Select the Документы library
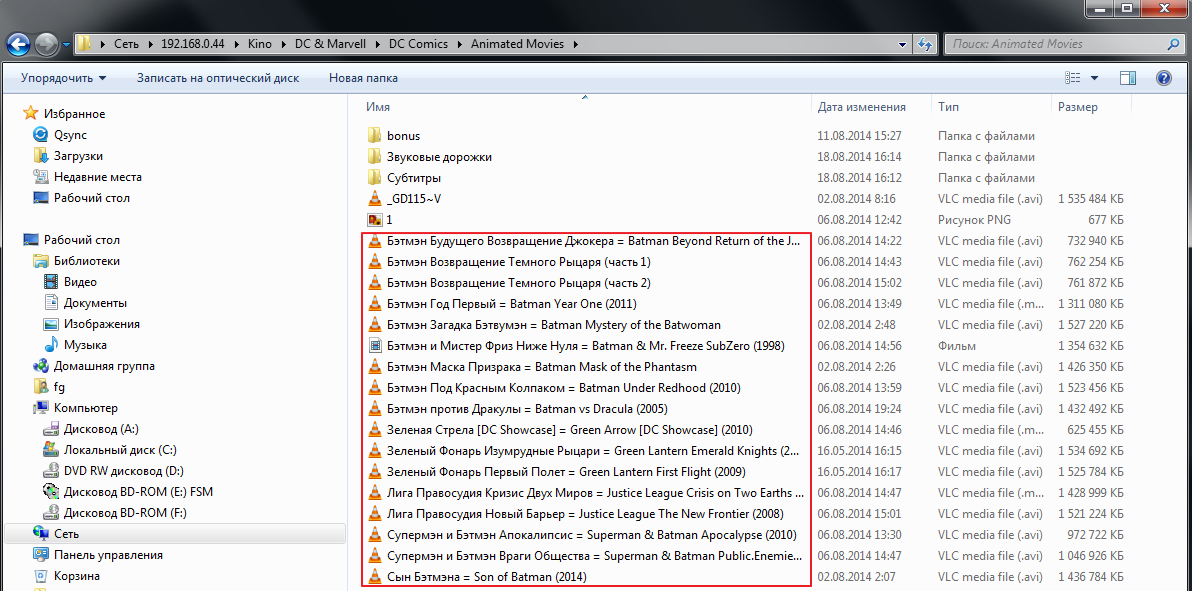Viewport: 1192px width, 591px height. coord(95,303)
